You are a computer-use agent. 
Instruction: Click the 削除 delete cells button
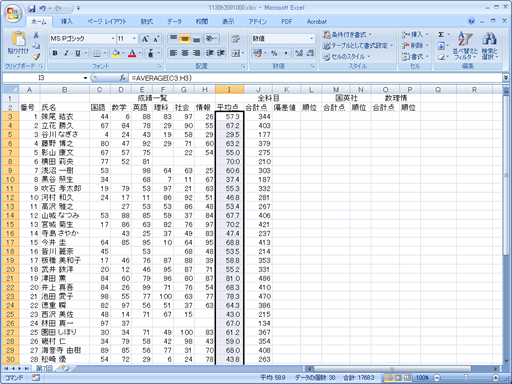415,46
